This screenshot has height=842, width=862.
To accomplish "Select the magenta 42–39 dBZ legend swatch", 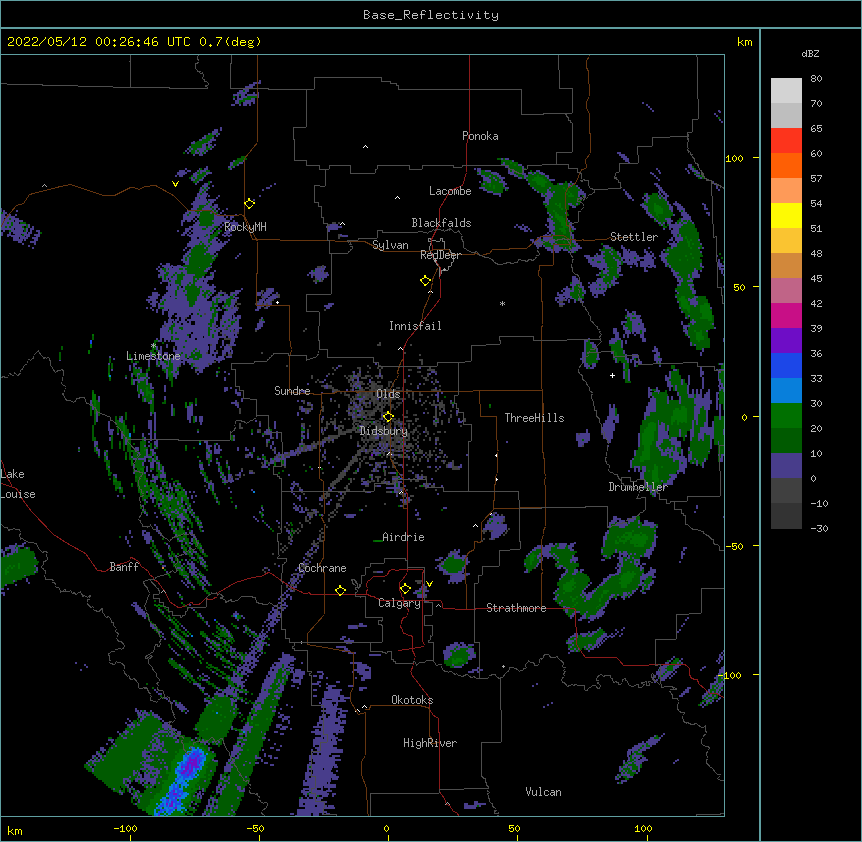I will coord(786,315).
